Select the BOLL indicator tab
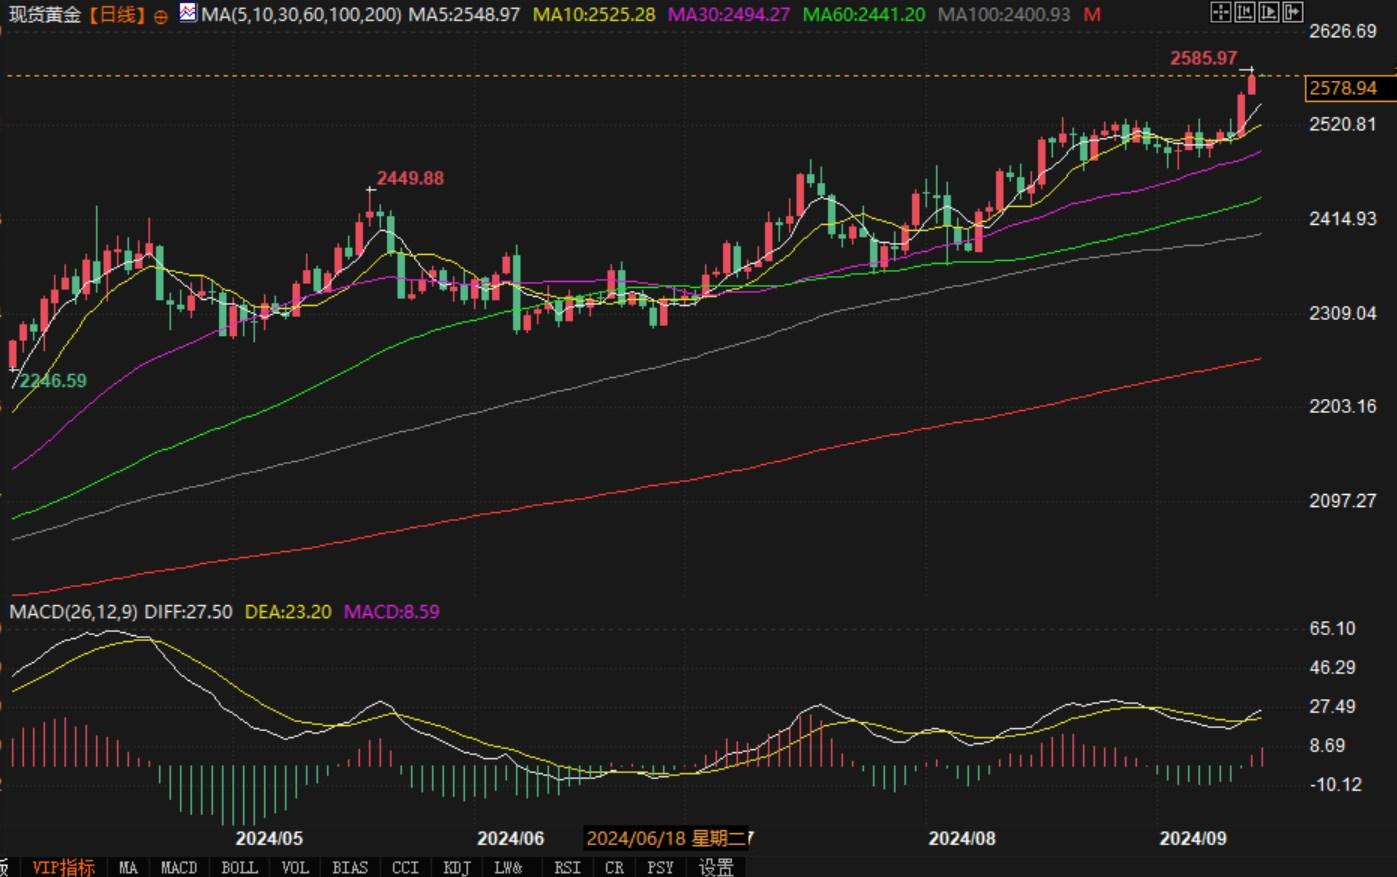1397x877 pixels. pos(239,867)
